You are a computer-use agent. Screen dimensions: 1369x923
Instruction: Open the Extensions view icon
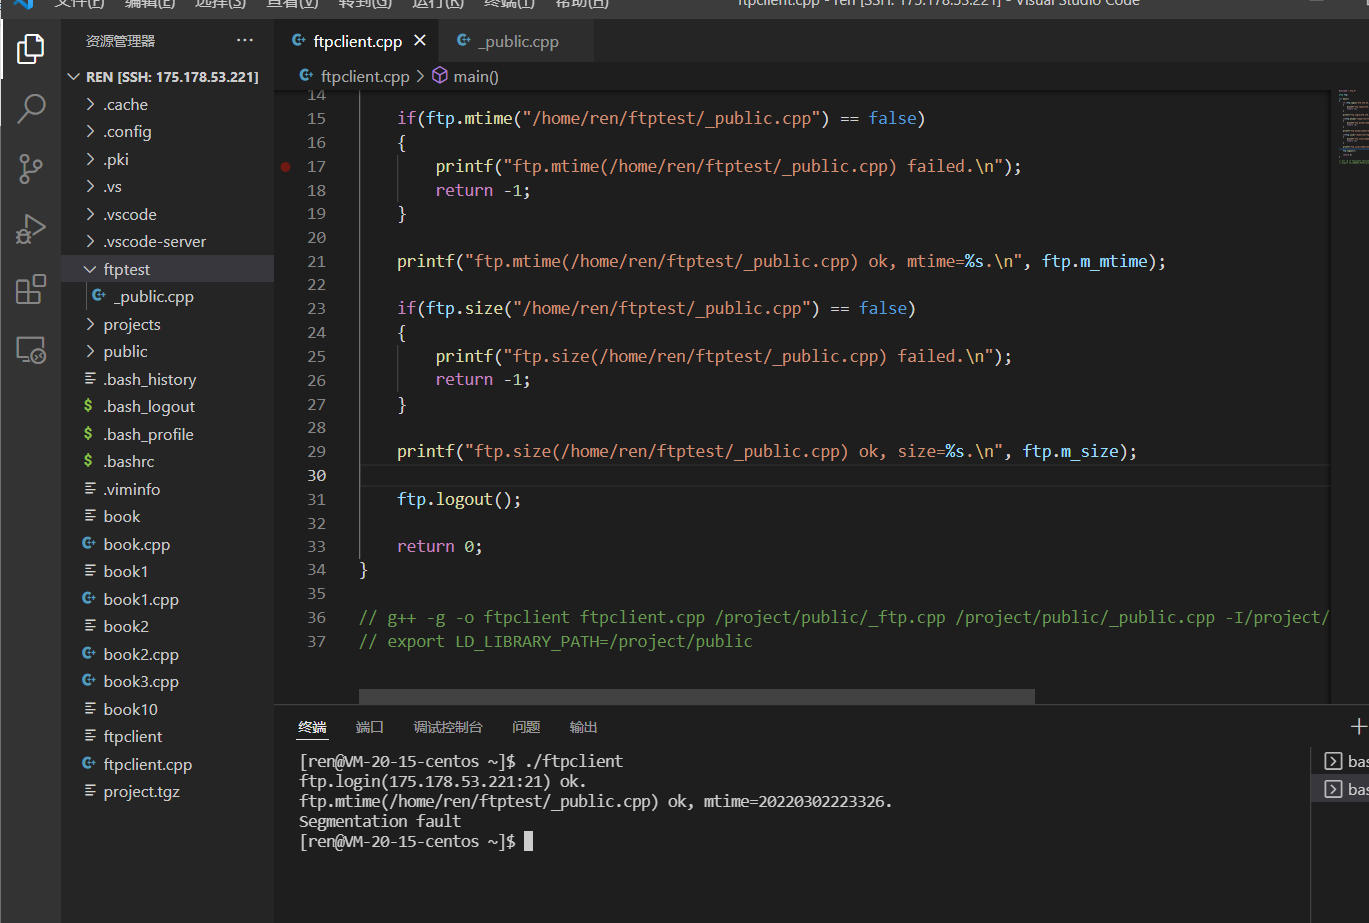tap(31, 290)
